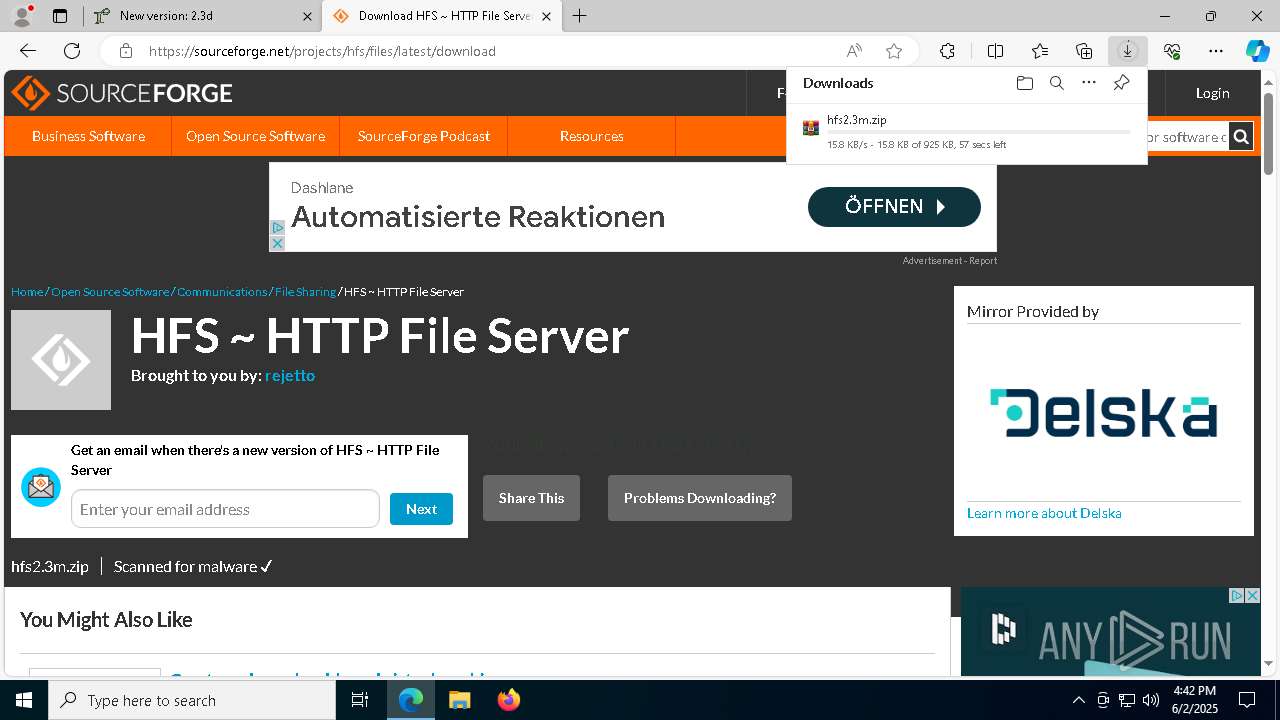Click the ÖFFNEN ad button

(894, 207)
